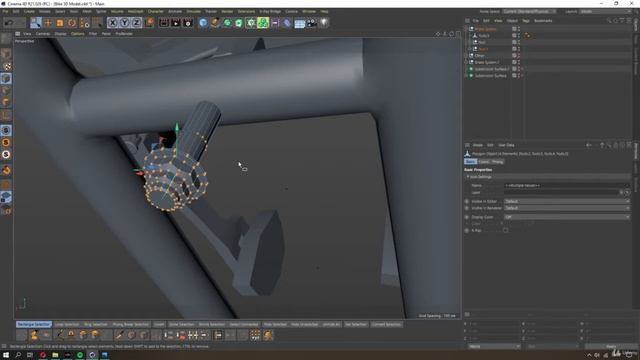
Task: Toggle layer box of top Brake System row
Action: point(514,29)
